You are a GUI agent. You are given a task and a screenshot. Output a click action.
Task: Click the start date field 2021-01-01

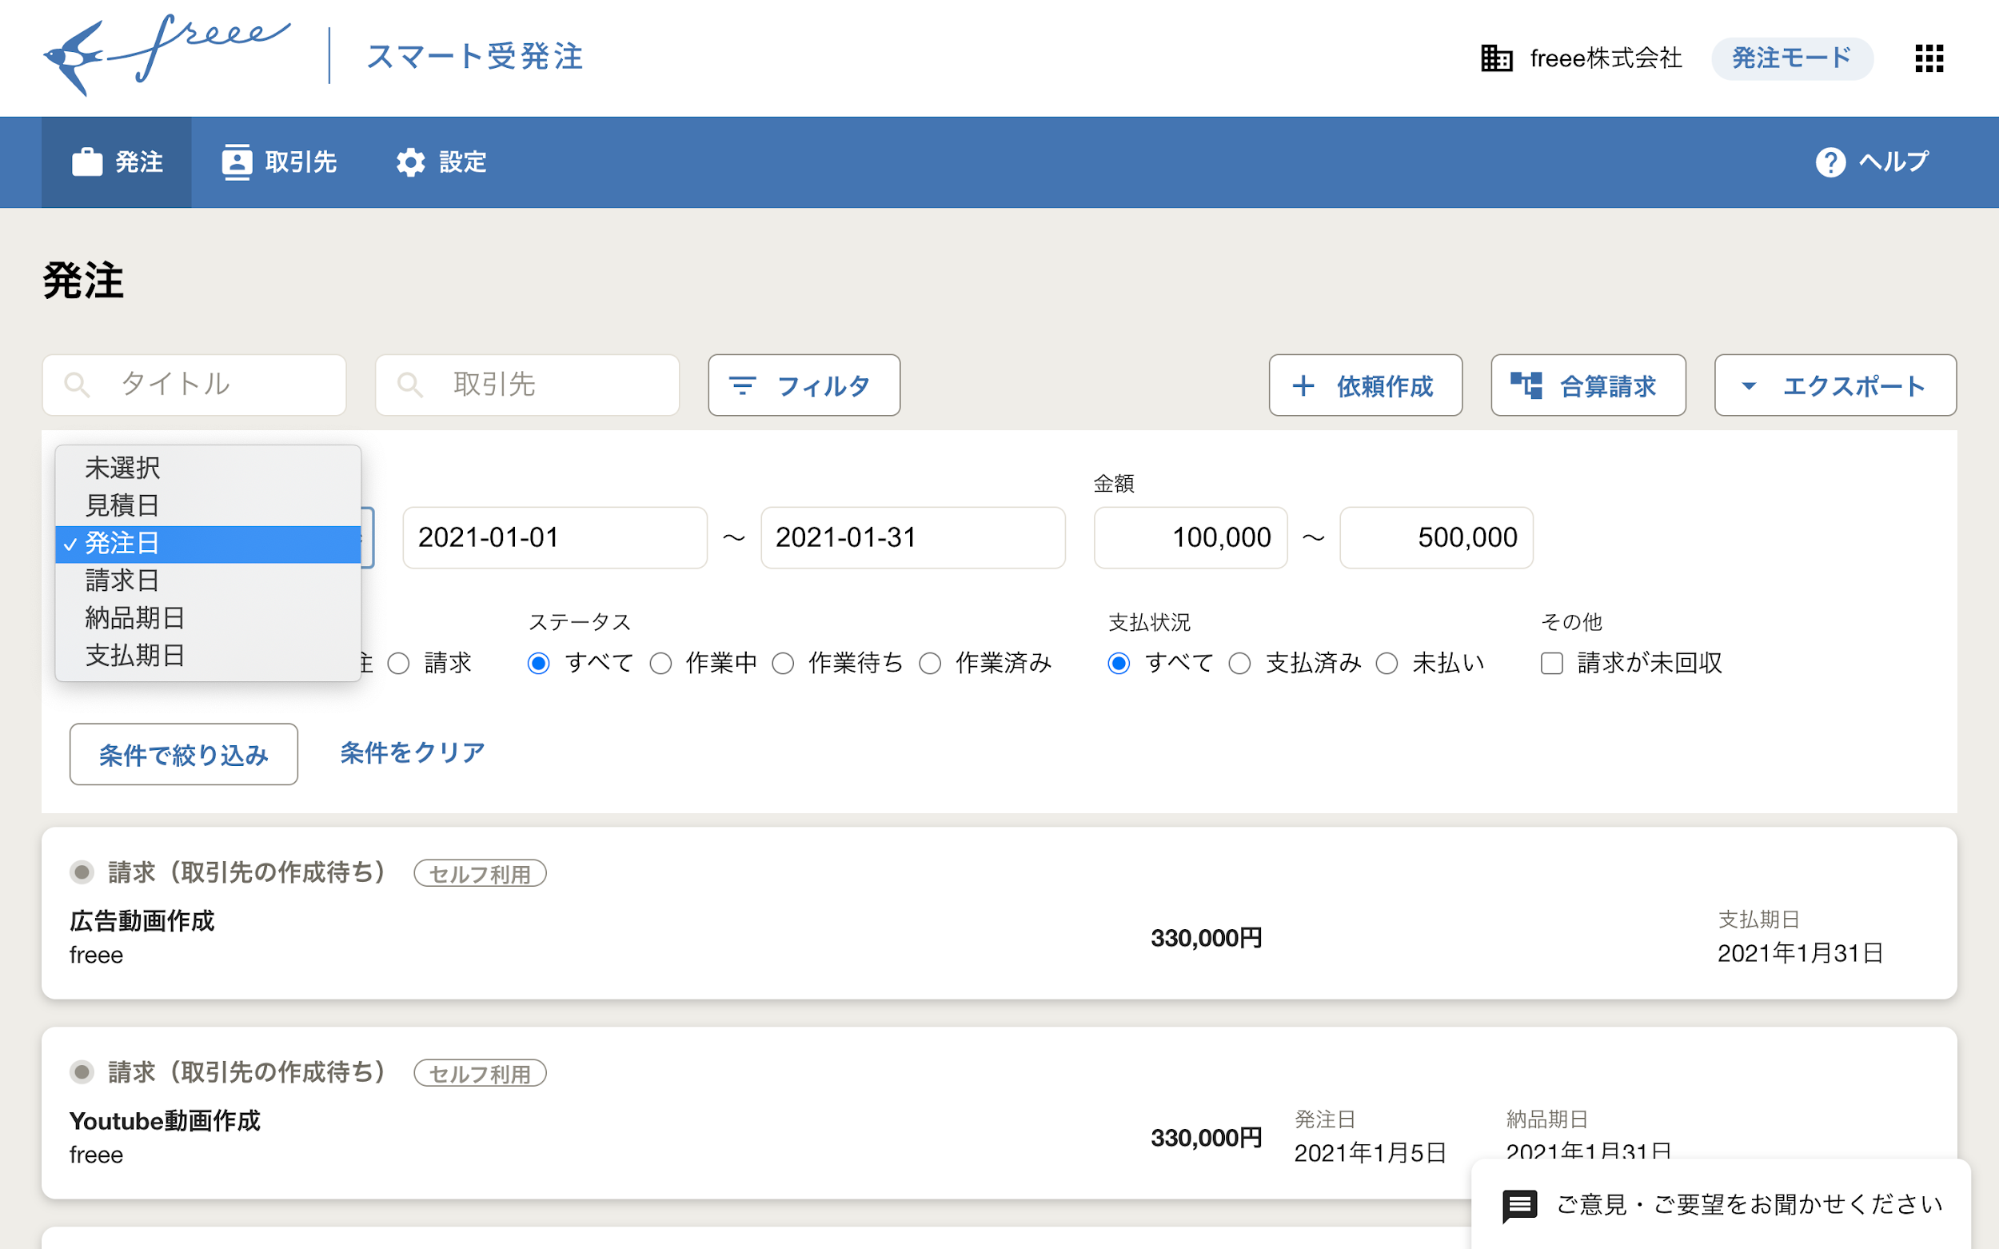click(x=554, y=537)
